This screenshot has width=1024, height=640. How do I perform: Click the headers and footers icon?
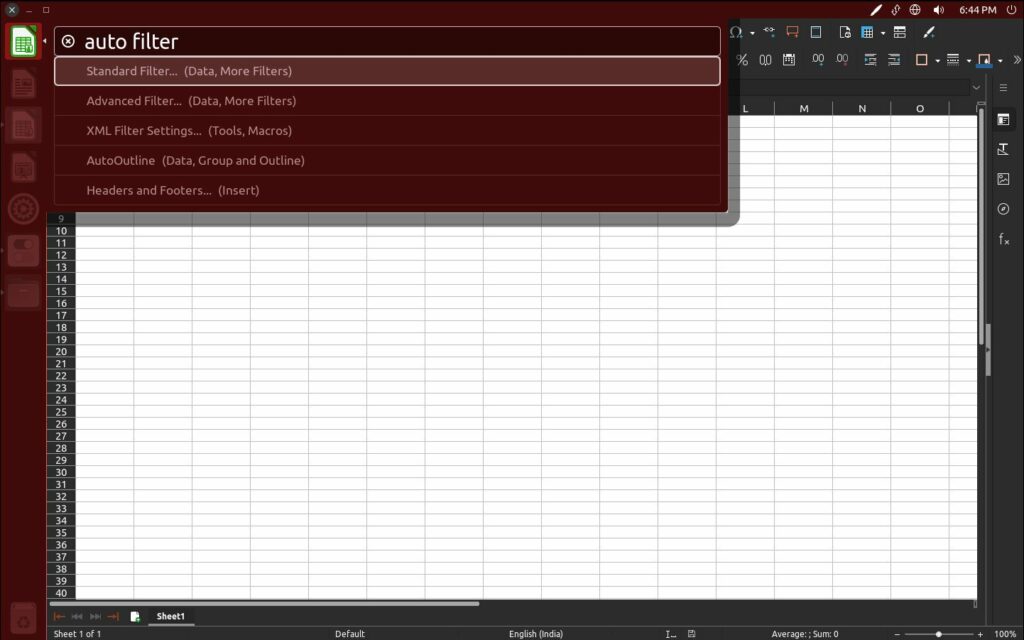tap(816, 32)
